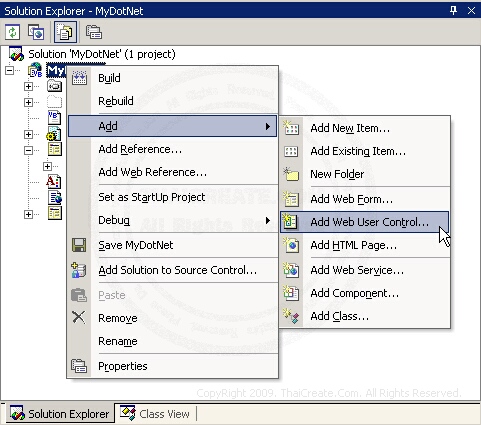Open the Debug submenu
The image size is (481, 425).
tap(173, 220)
